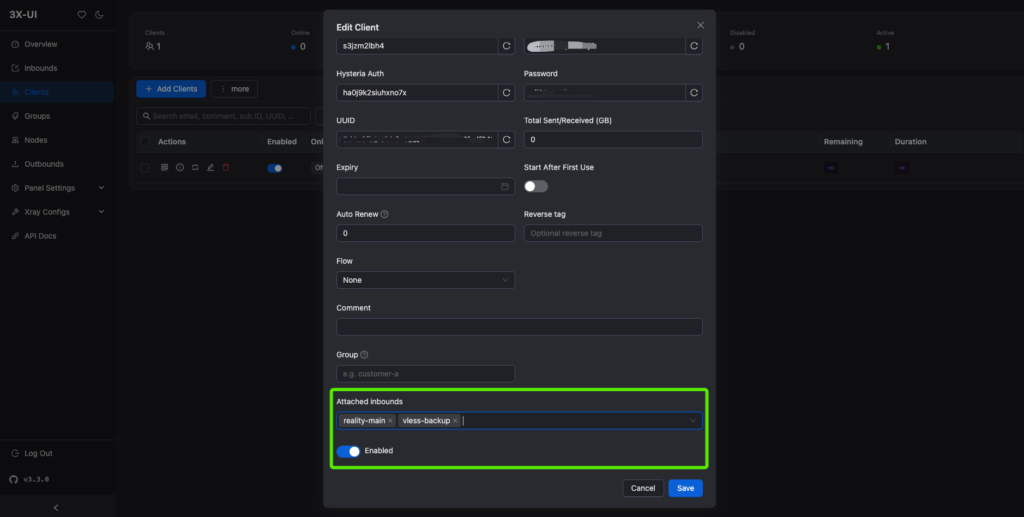
Task: Regenerate the UUID value
Action: 506,140
